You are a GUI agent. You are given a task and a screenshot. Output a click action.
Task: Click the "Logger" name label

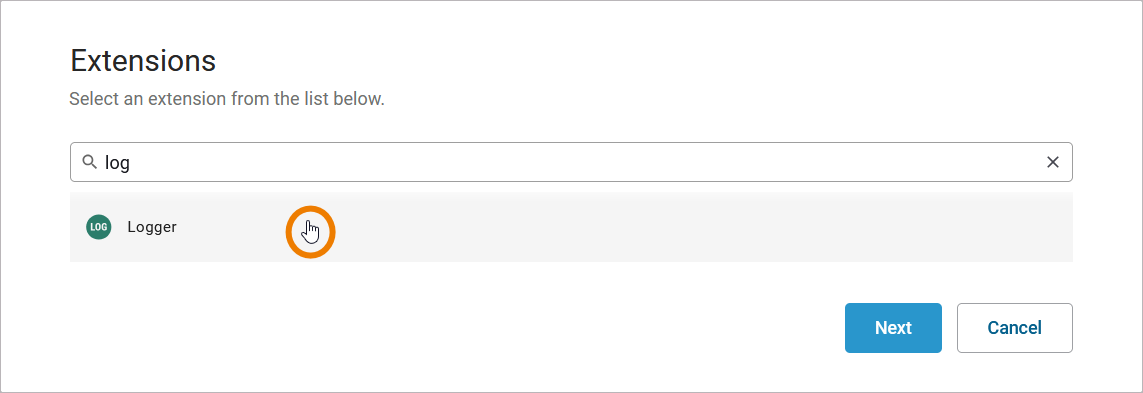pos(152,227)
